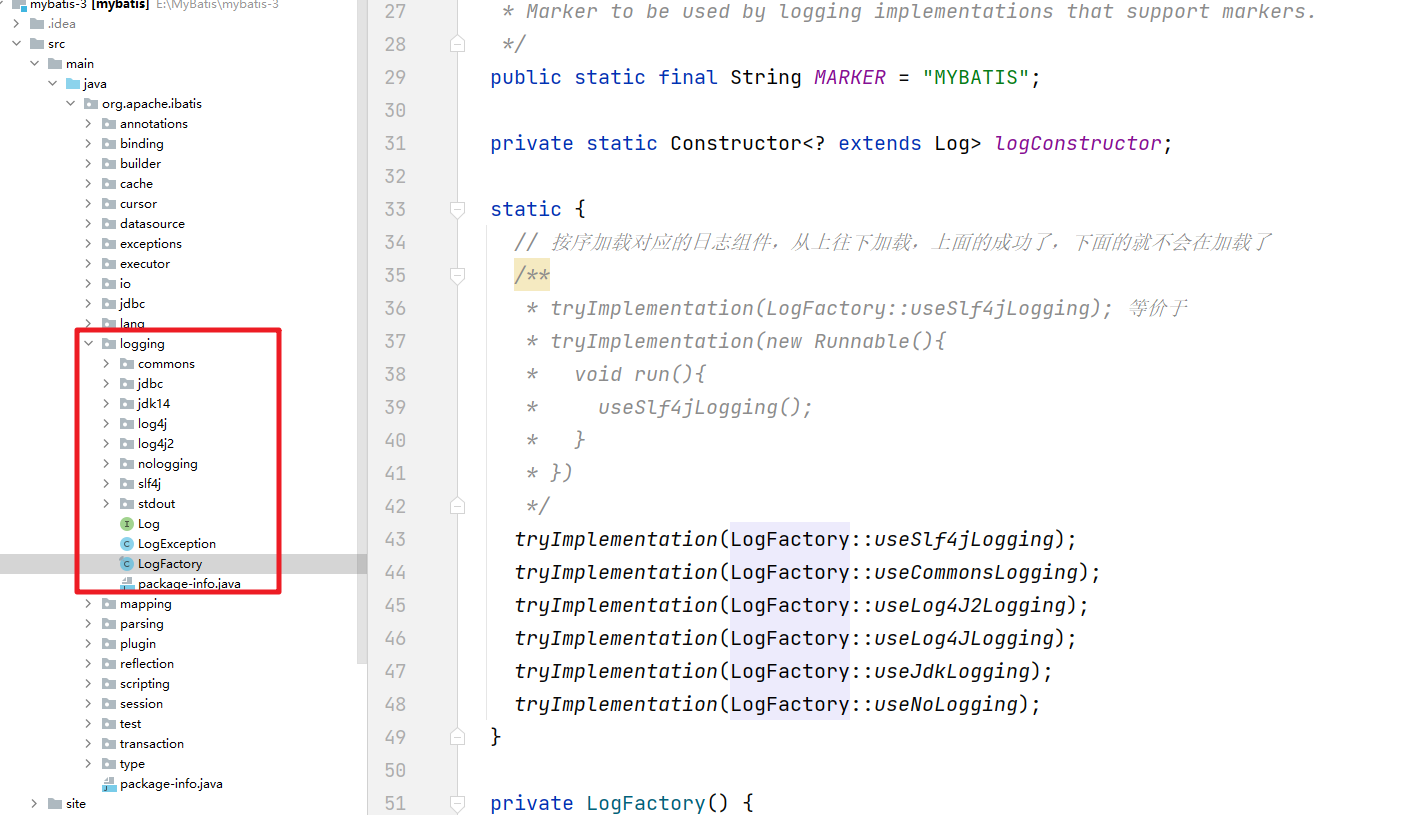The image size is (1419, 815).
Task: Click the fold marker at line 33
Action: coord(458,210)
